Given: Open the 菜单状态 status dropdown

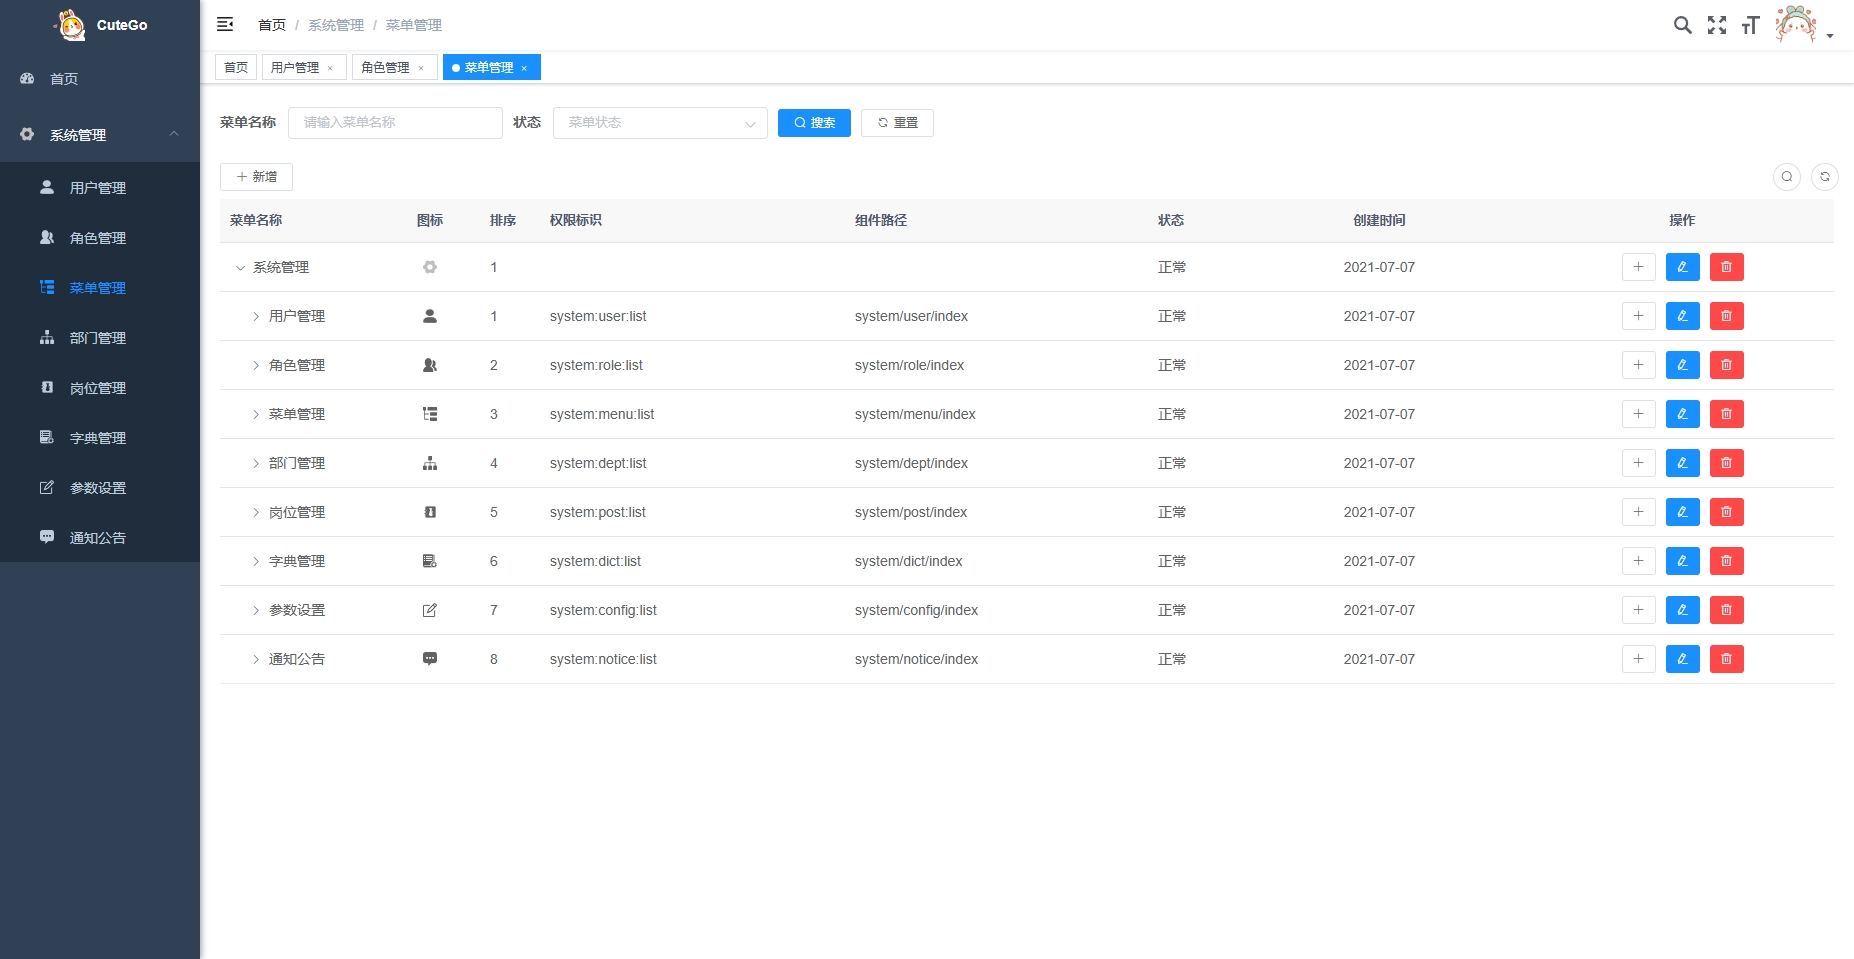Looking at the screenshot, I should [660, 123].
